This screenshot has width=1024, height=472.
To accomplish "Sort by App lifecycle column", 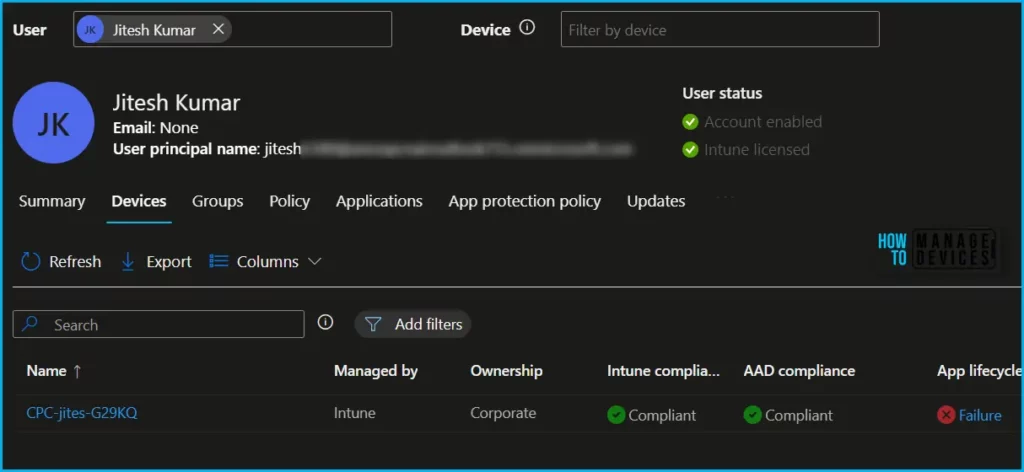I will pos(980,371).
